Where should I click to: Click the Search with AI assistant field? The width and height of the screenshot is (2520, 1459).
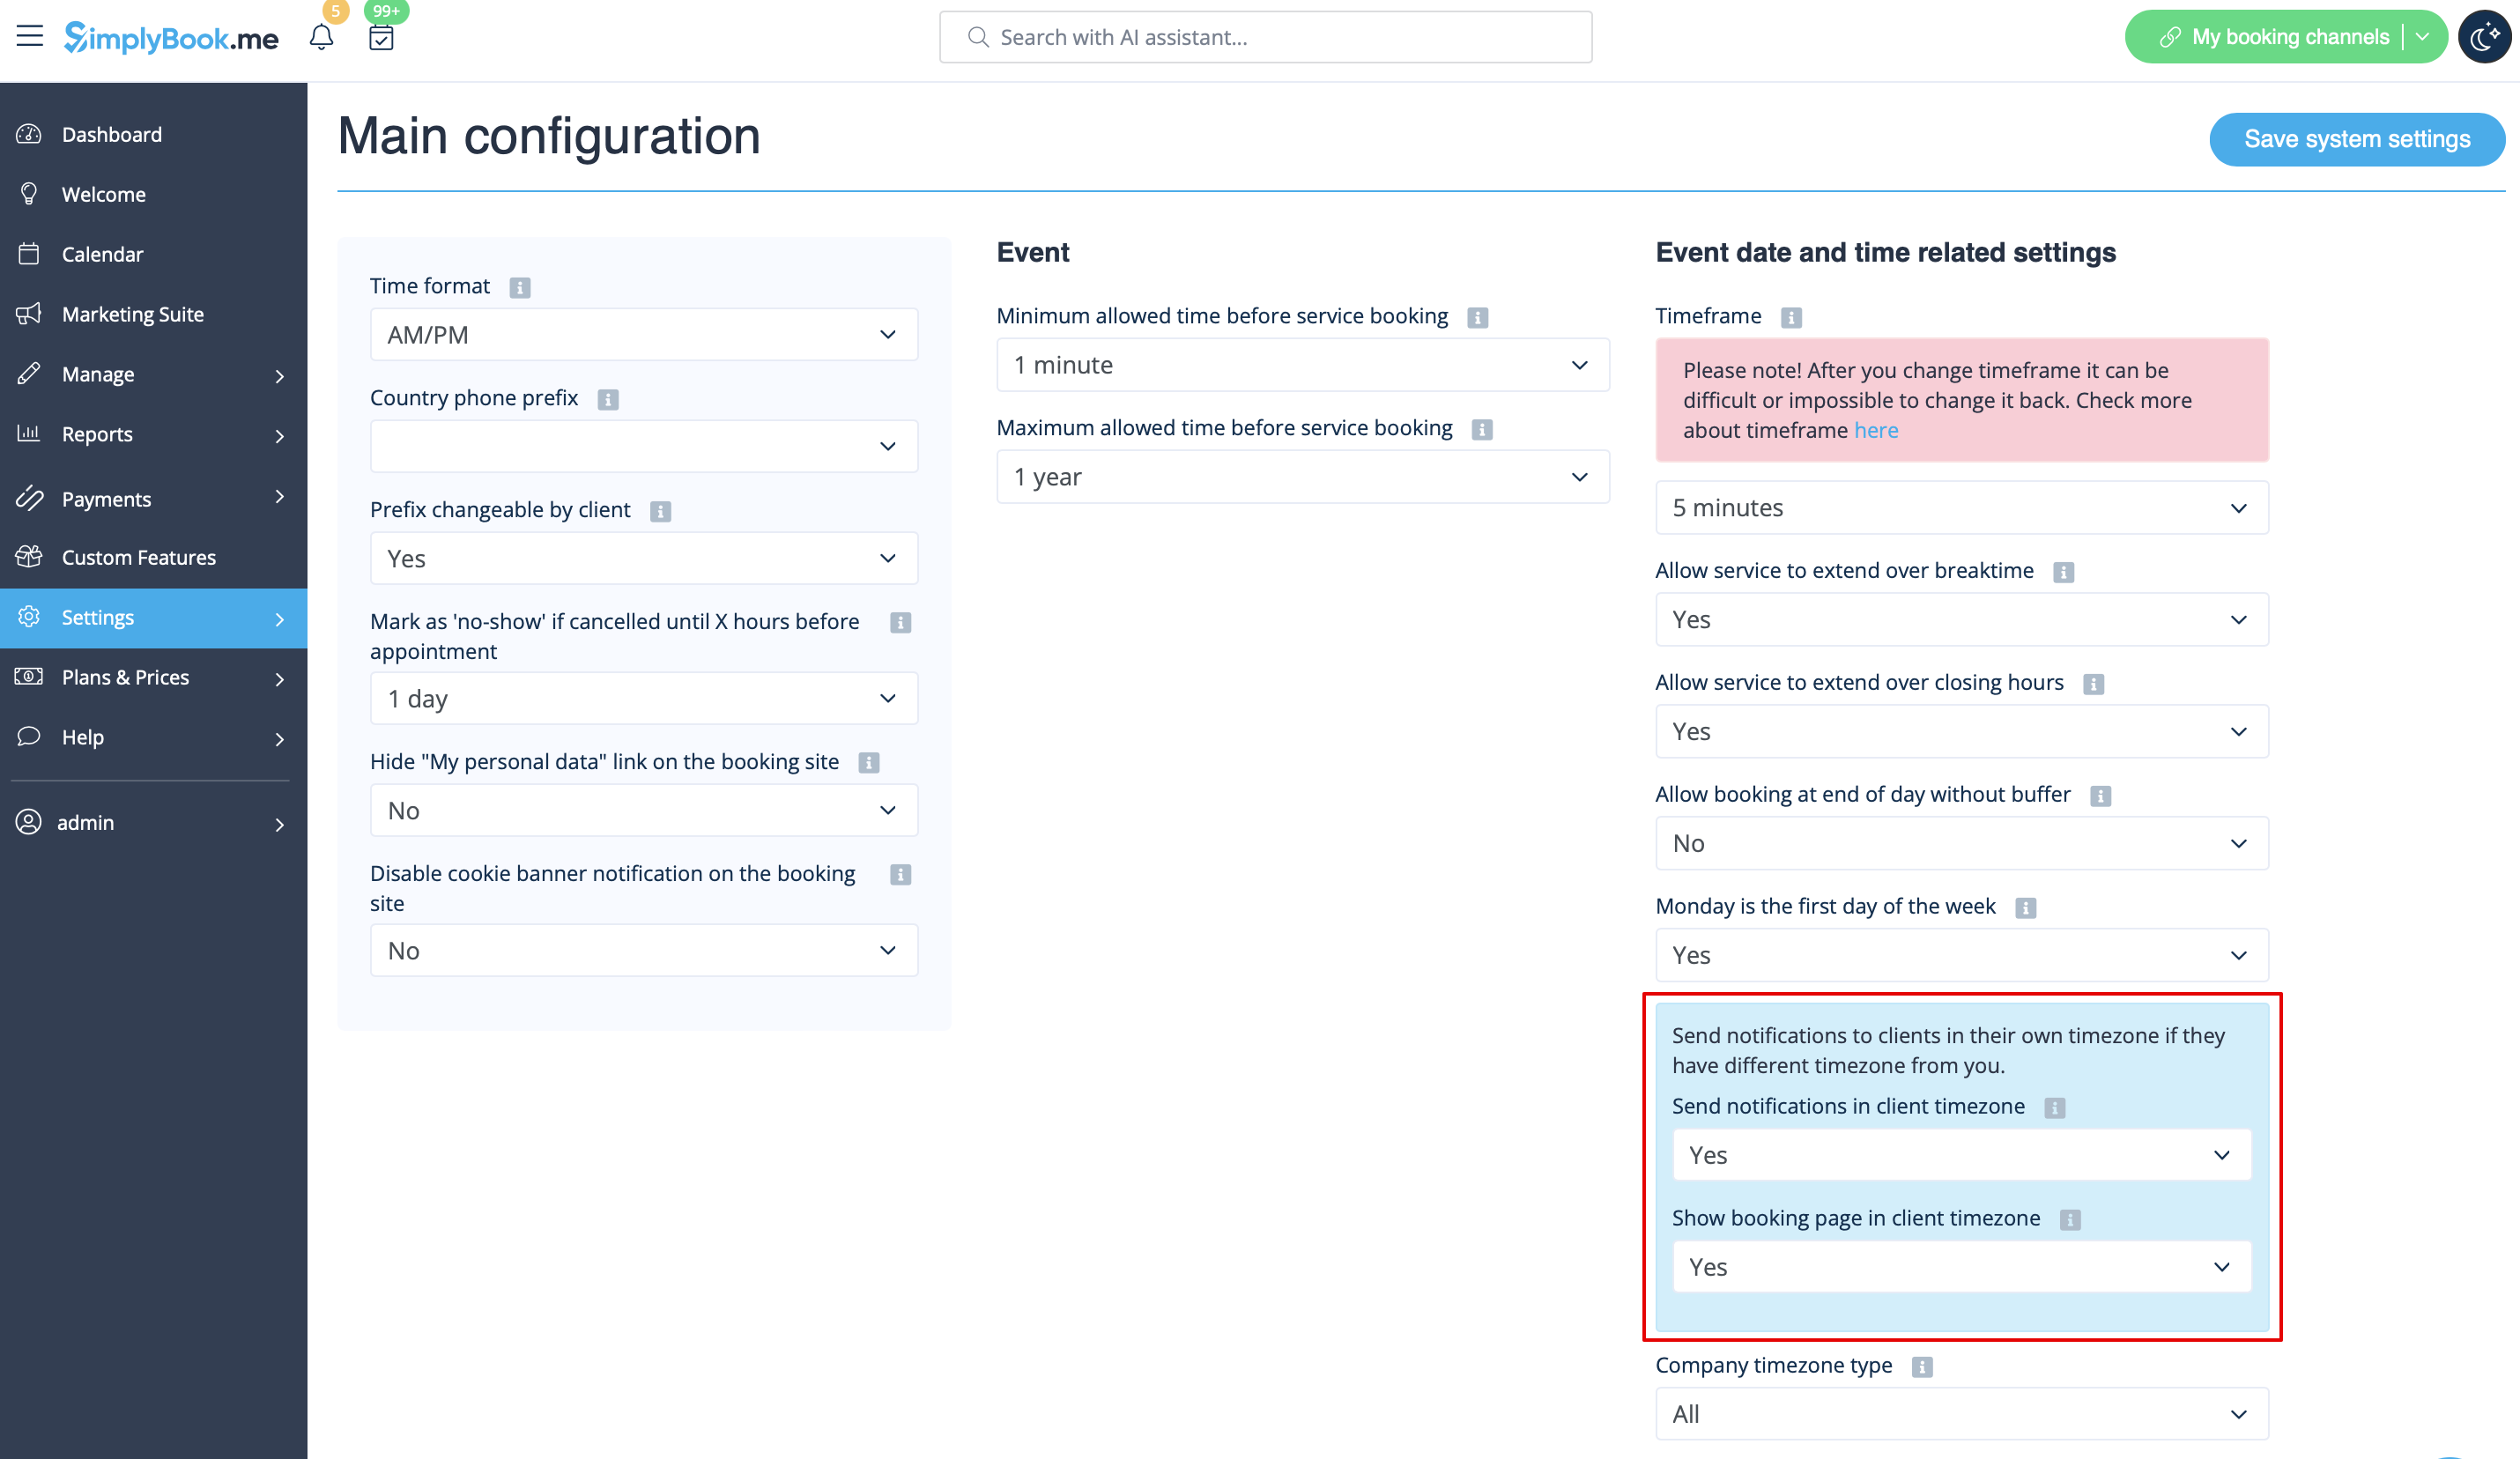pyautogui.click(x=1266, y=37)
